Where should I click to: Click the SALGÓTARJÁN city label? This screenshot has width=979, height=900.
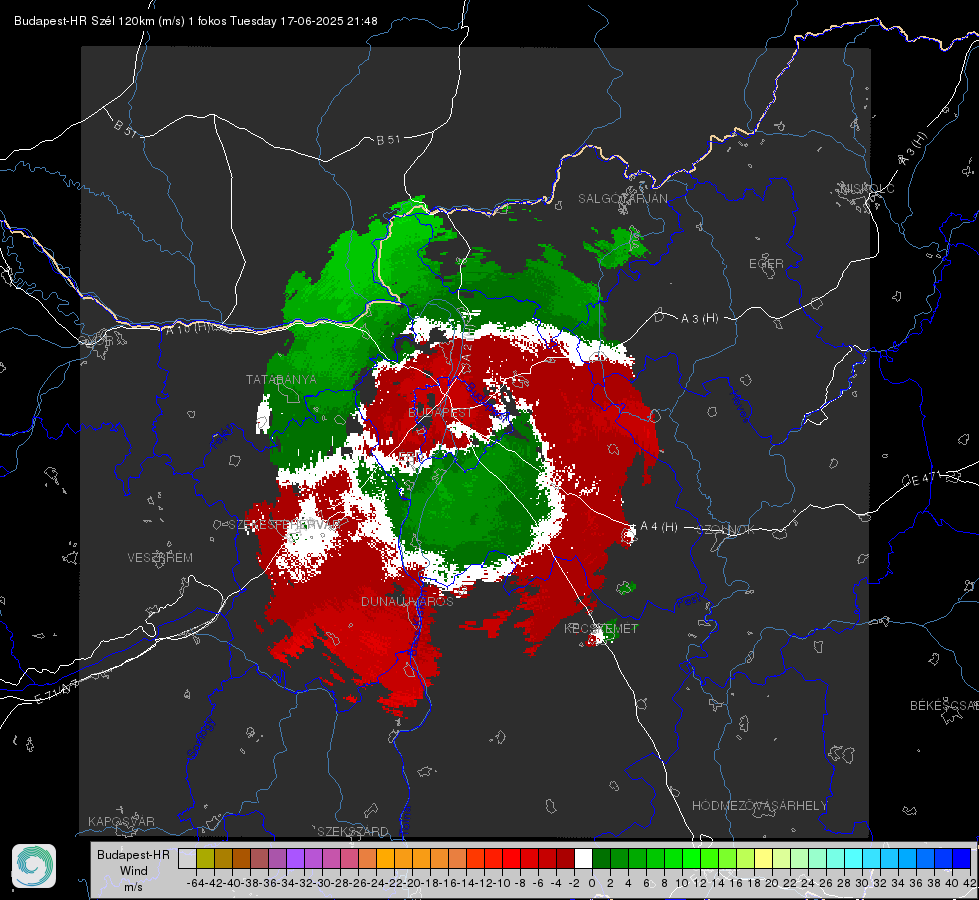pyautogui.click(x=622, y=199)
